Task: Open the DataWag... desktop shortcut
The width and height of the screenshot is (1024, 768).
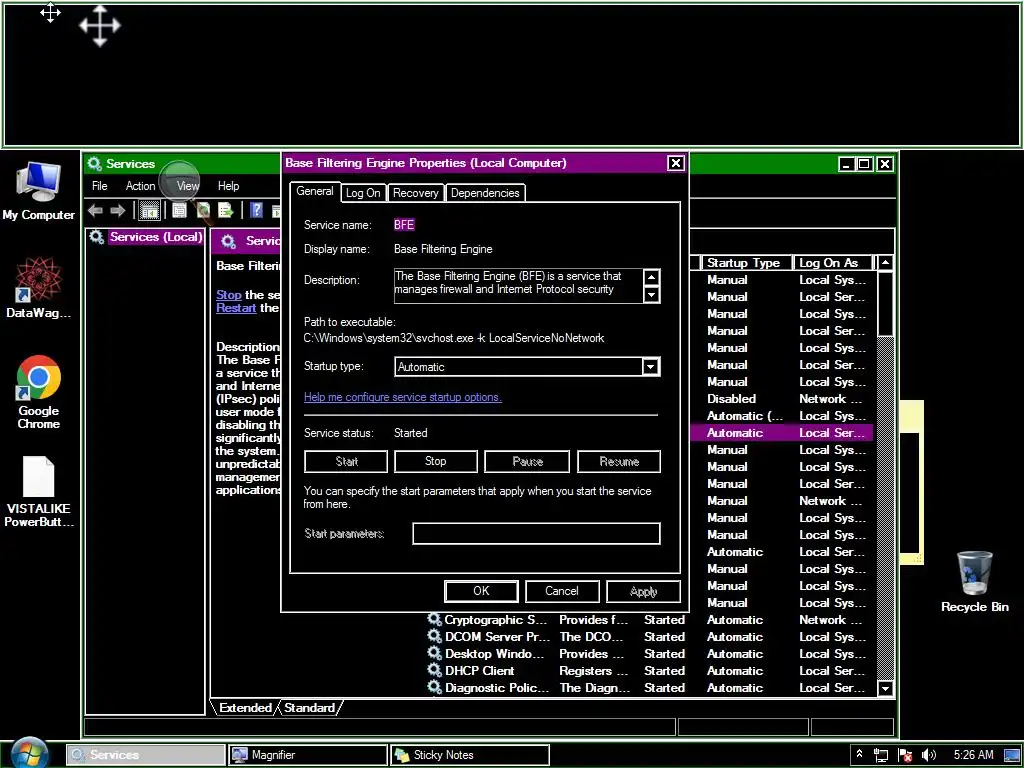Action: pyautogui.click(x=39, y=287)
